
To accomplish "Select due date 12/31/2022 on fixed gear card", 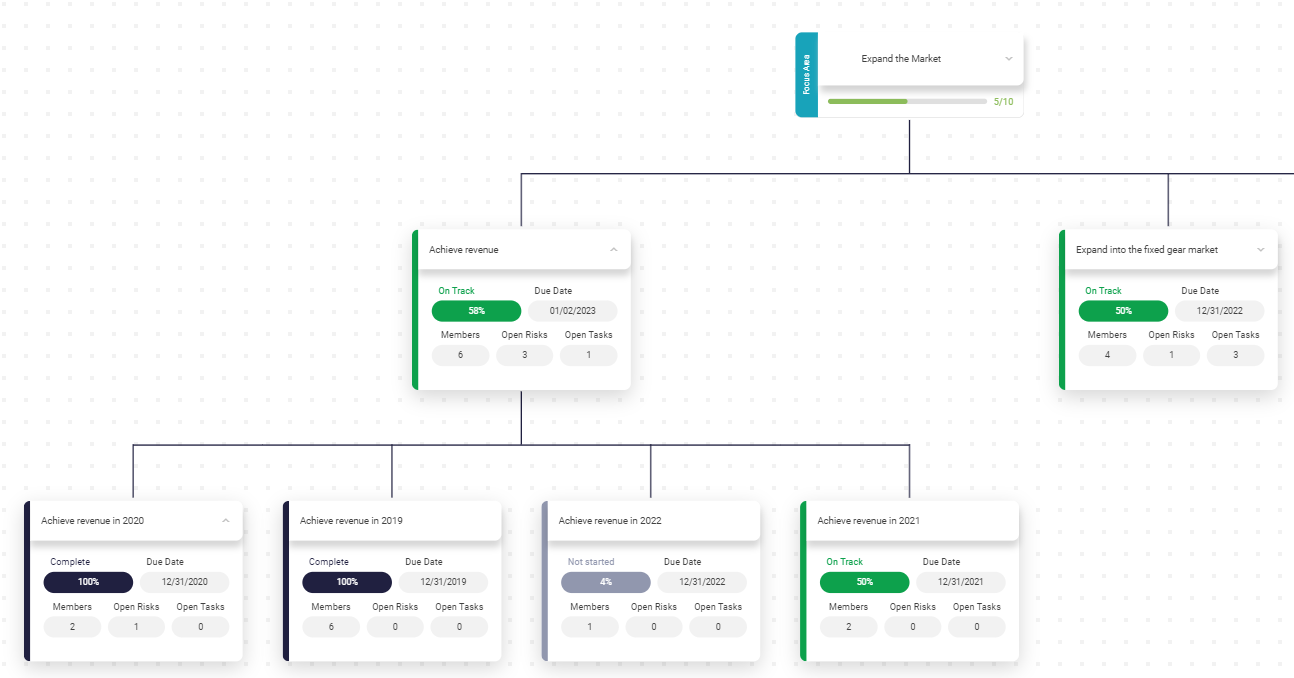I will tap(1219, 311).
